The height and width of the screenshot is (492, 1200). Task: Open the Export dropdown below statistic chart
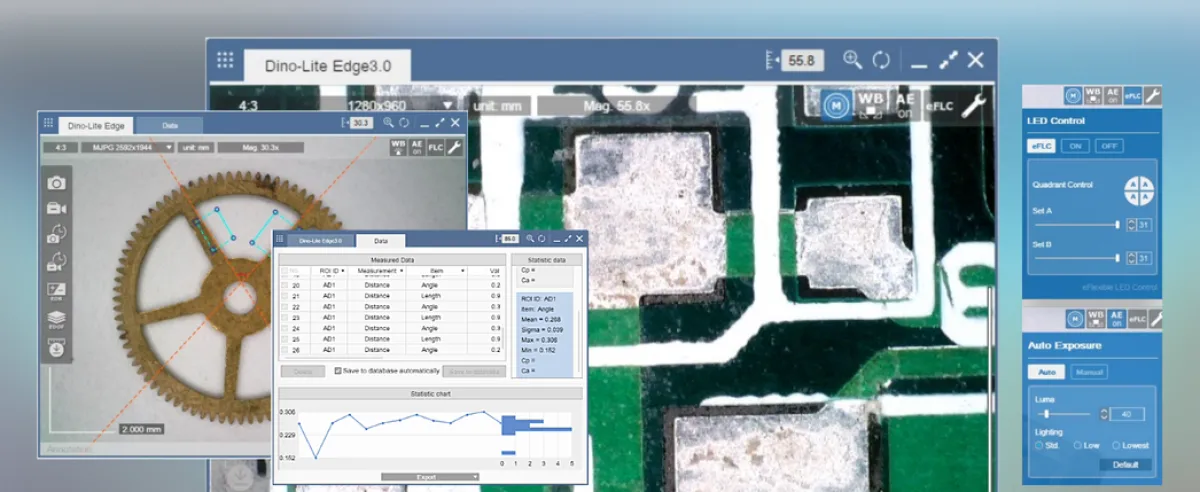click(x=432, y=477)
